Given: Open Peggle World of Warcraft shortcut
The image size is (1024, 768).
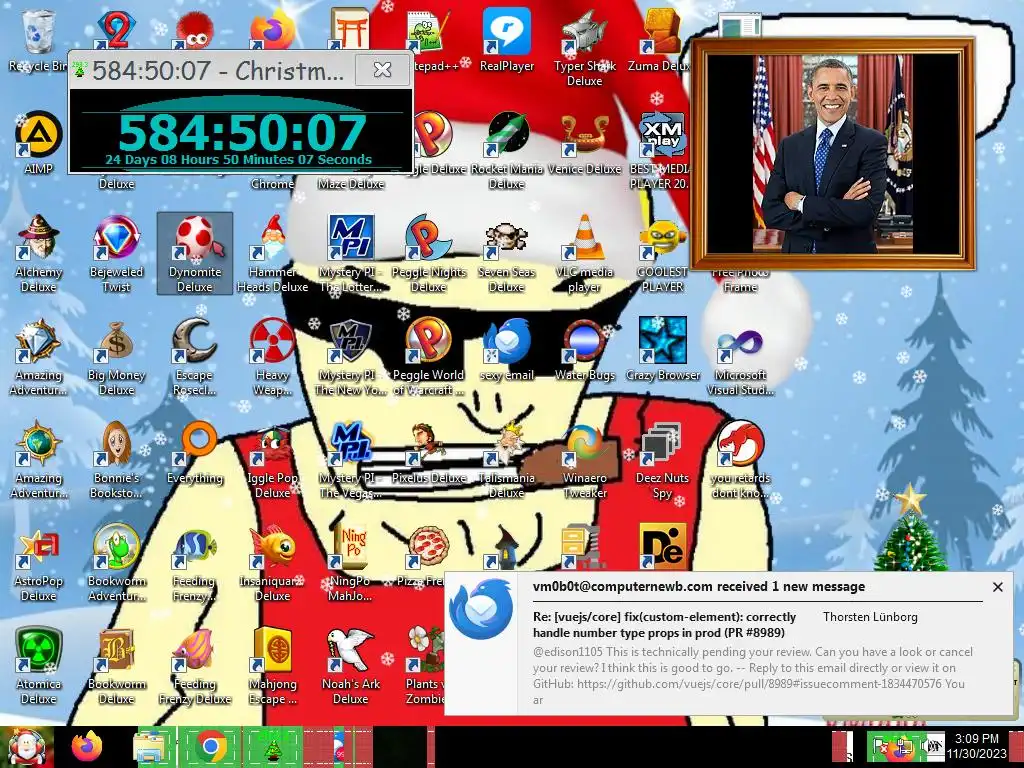Looking at the screenshot, I should [x=428, y=358].
